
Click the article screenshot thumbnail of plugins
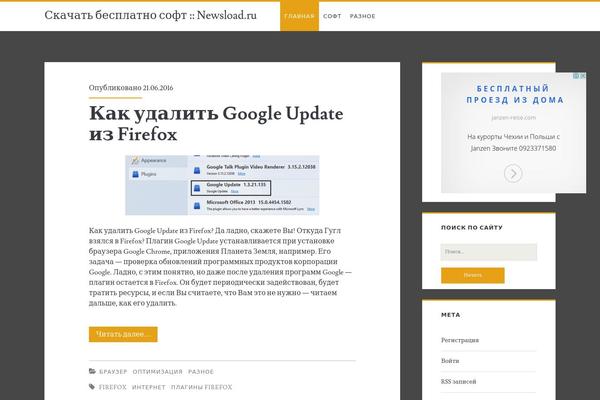[222, 185]
